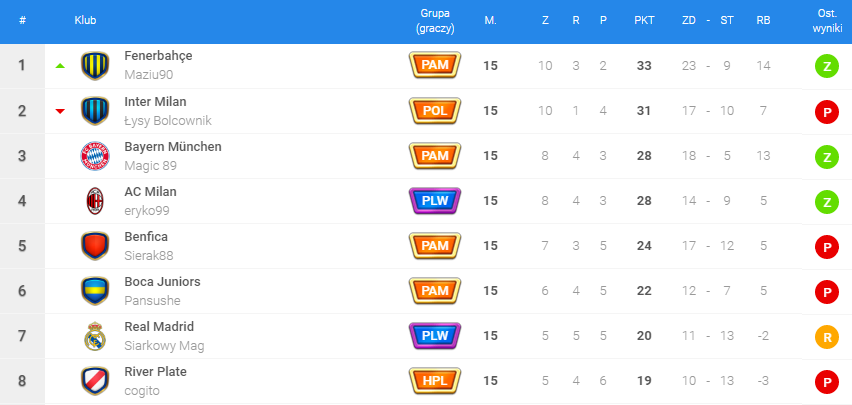The image size is (852, 405).
Task: Click the Real Madrid club logo
Action: click(x=94, y=336)
